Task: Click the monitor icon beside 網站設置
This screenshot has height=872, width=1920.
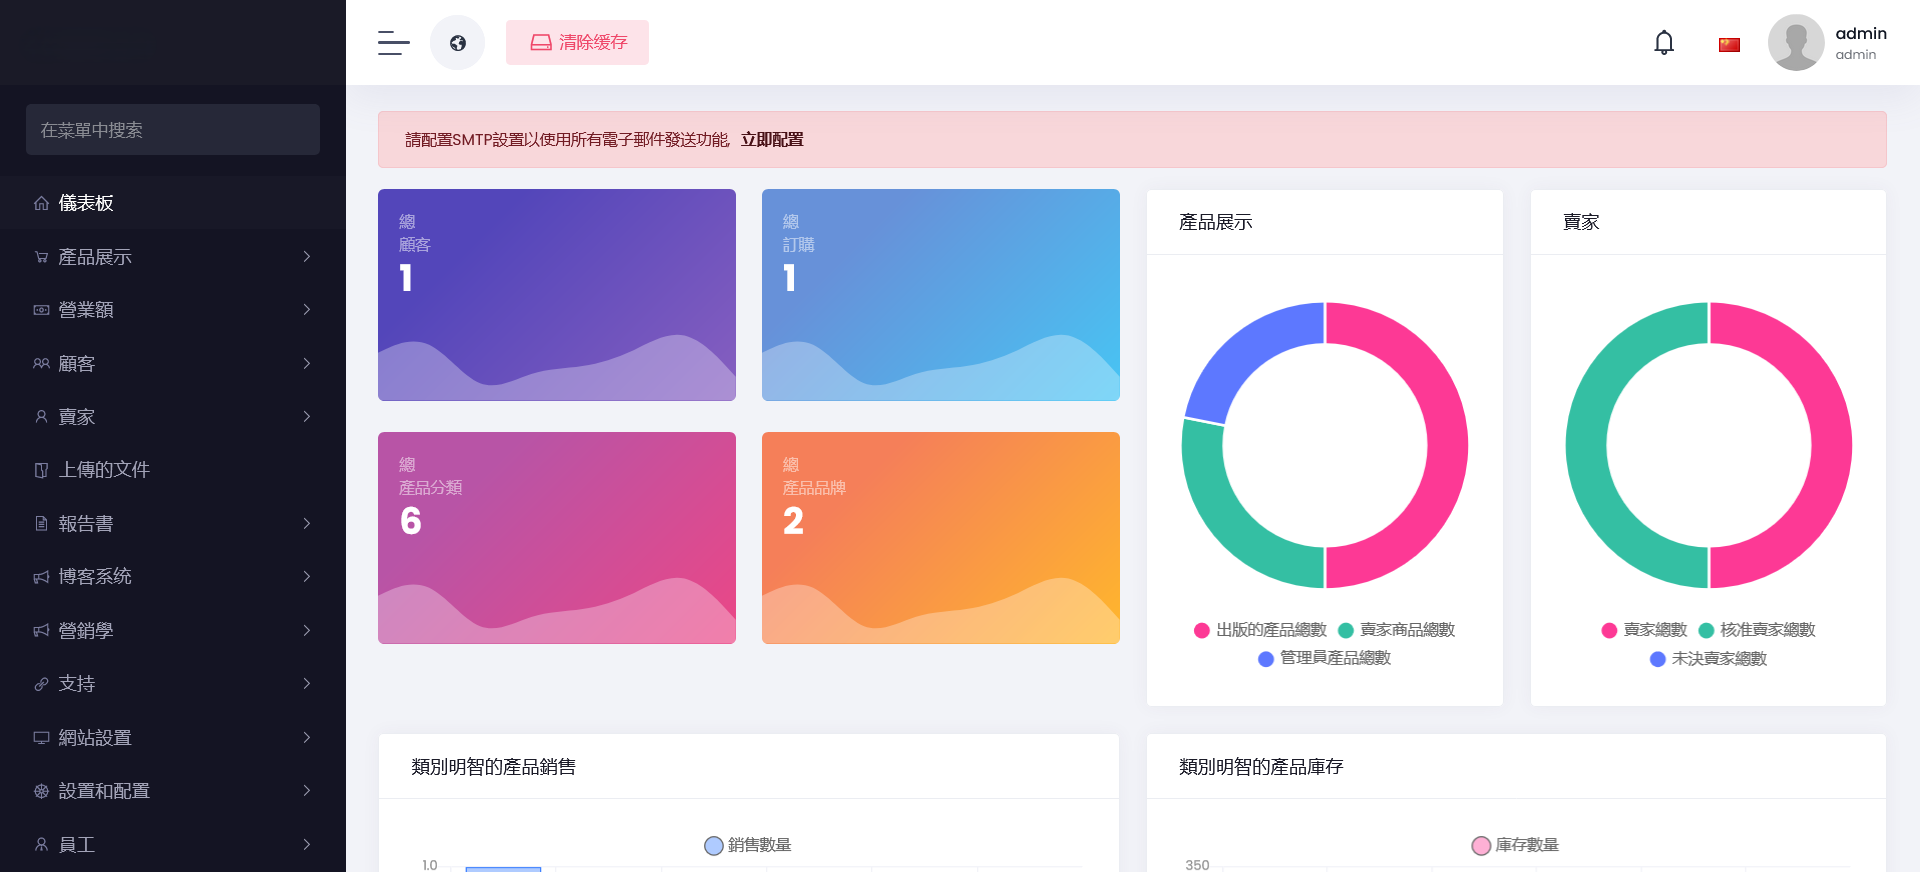Action: coord(41,738)
